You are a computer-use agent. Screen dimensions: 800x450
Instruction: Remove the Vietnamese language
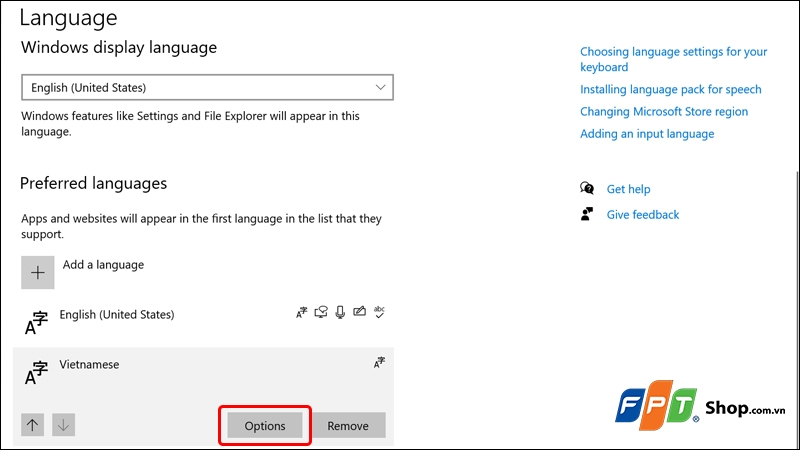(x=348, y=425)
